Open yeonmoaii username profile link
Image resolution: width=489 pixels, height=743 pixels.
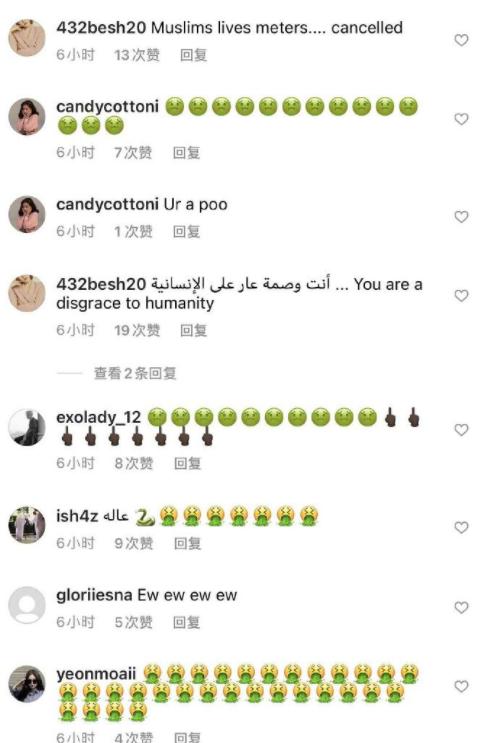(96, 674)
